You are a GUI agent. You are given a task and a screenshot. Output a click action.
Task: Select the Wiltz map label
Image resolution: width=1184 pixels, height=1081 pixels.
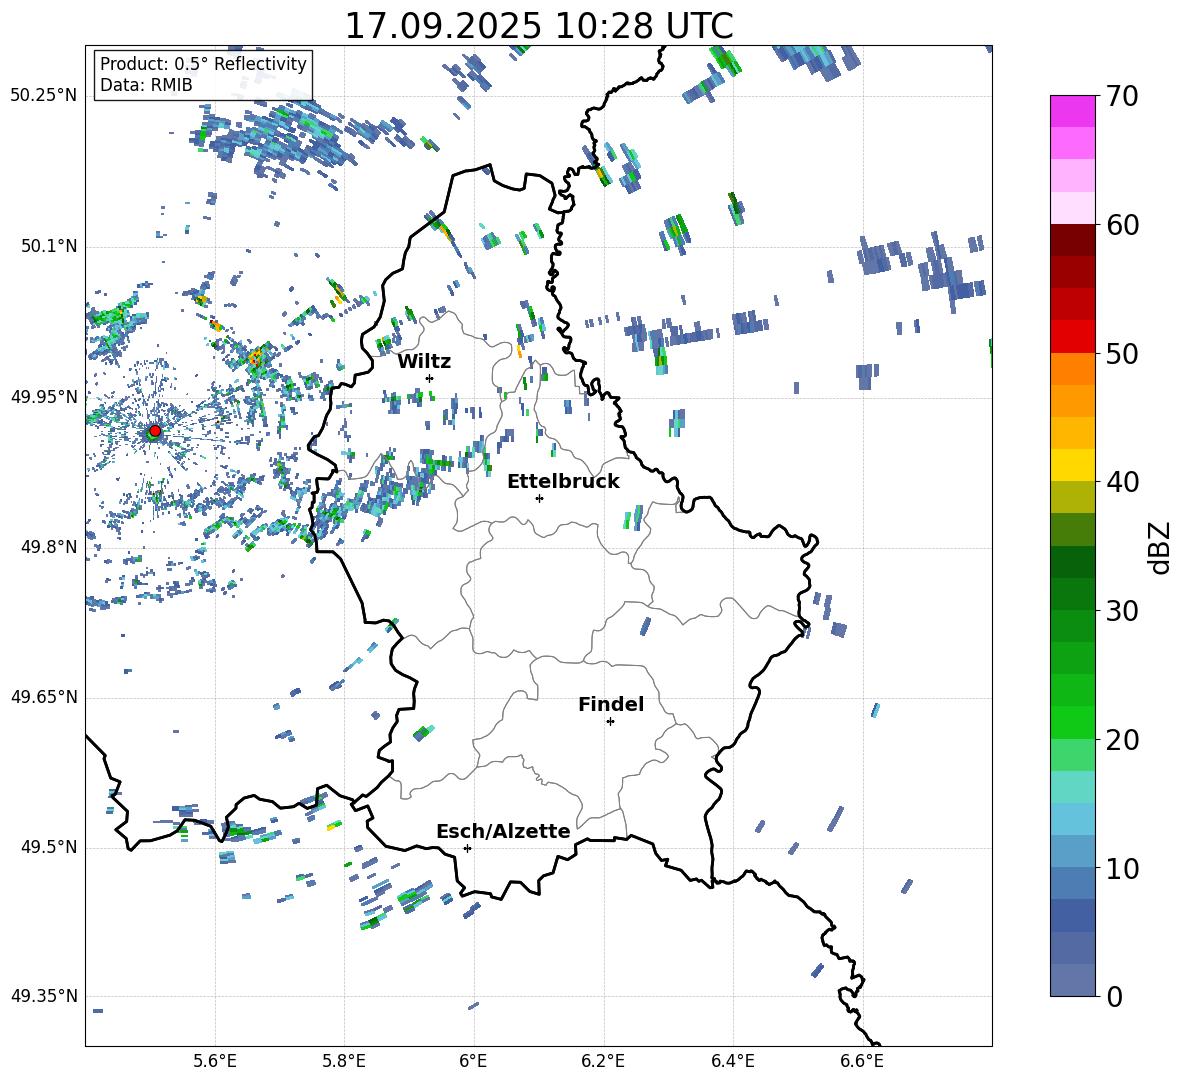[424, 361]
